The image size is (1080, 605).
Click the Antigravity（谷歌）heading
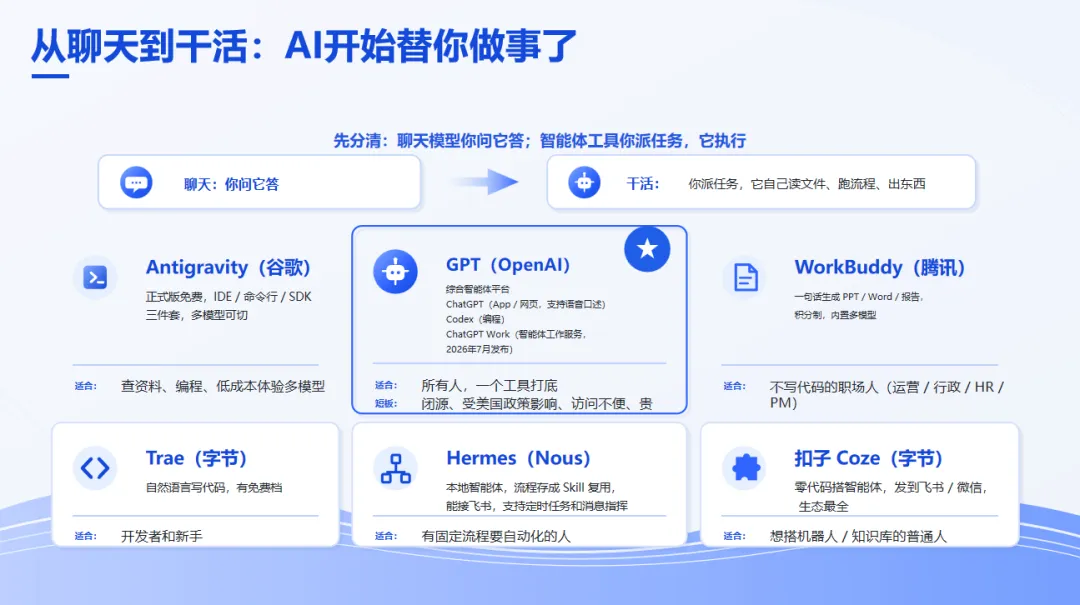tap(228, 267)
